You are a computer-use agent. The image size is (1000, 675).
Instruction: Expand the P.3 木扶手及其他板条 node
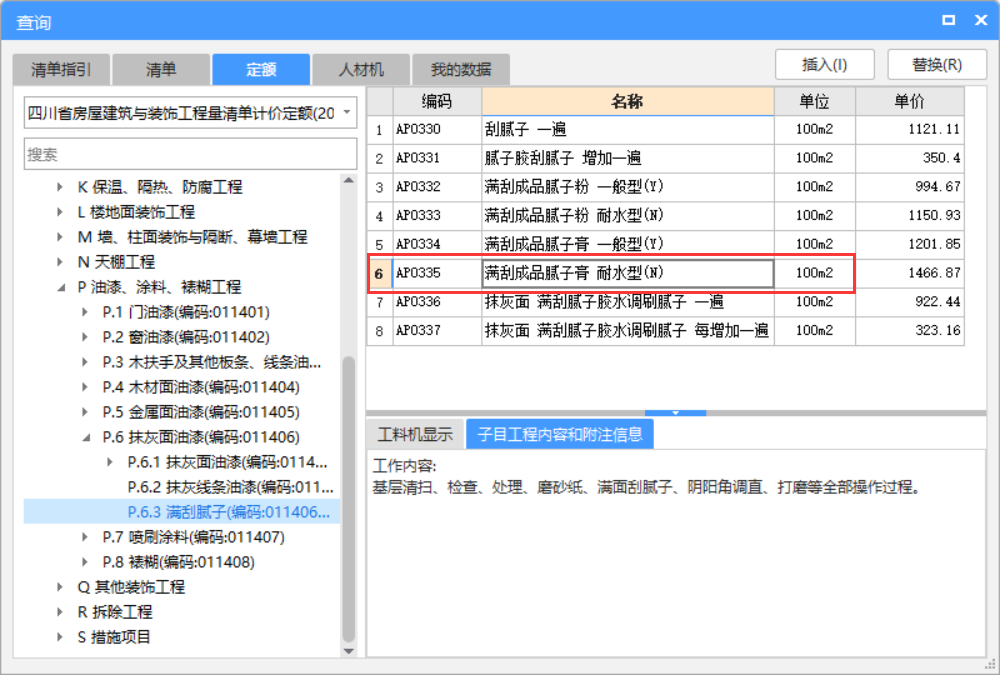coord(85,362)
